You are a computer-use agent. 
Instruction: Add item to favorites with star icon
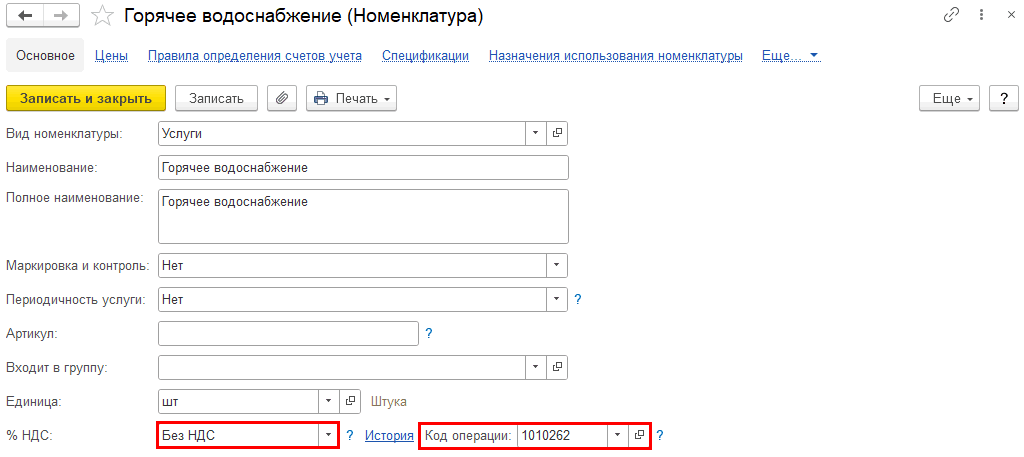coord(101,16)
